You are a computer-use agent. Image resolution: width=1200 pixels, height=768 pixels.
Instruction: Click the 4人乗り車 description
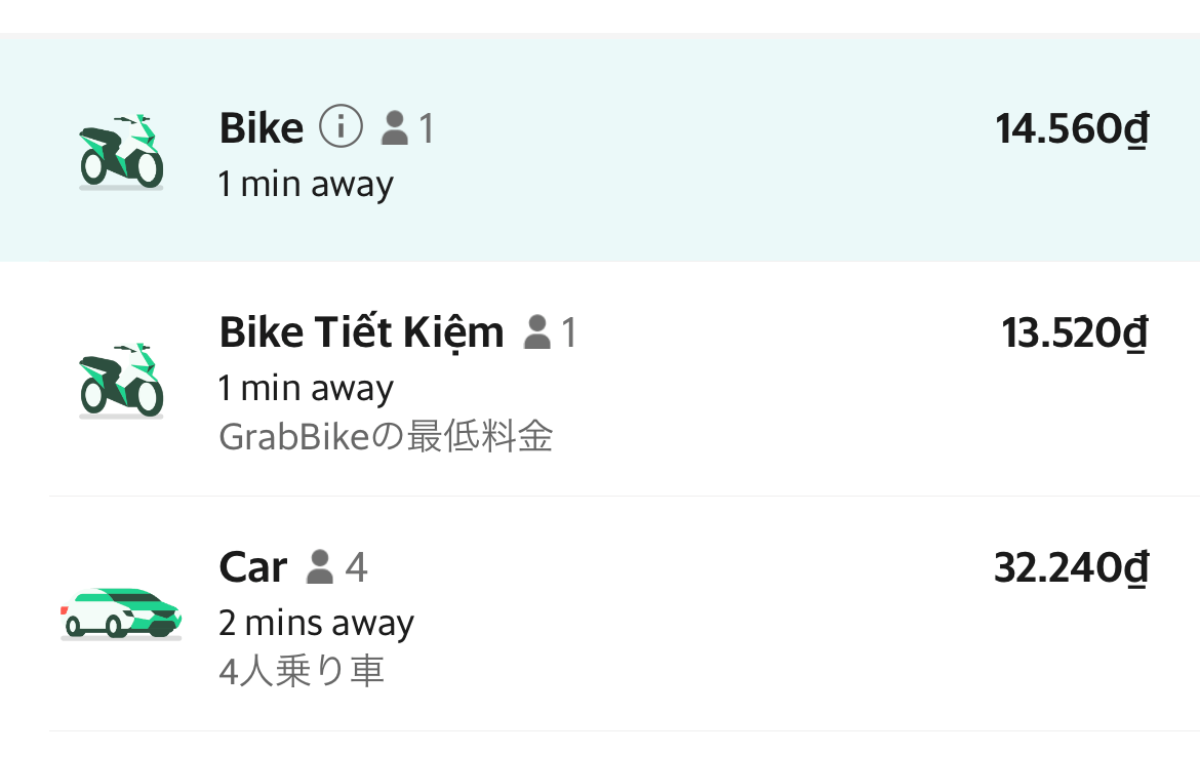point(301,671)
